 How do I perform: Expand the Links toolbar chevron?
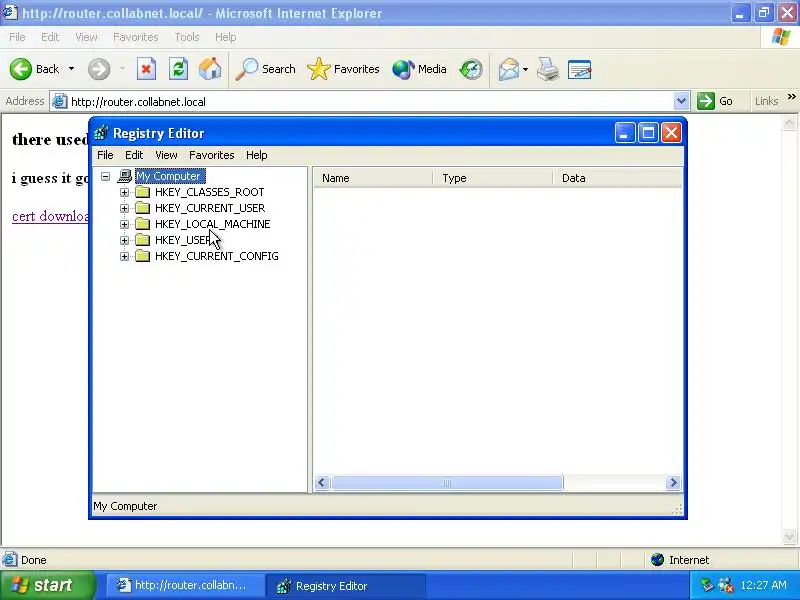[x=792, y=96]
